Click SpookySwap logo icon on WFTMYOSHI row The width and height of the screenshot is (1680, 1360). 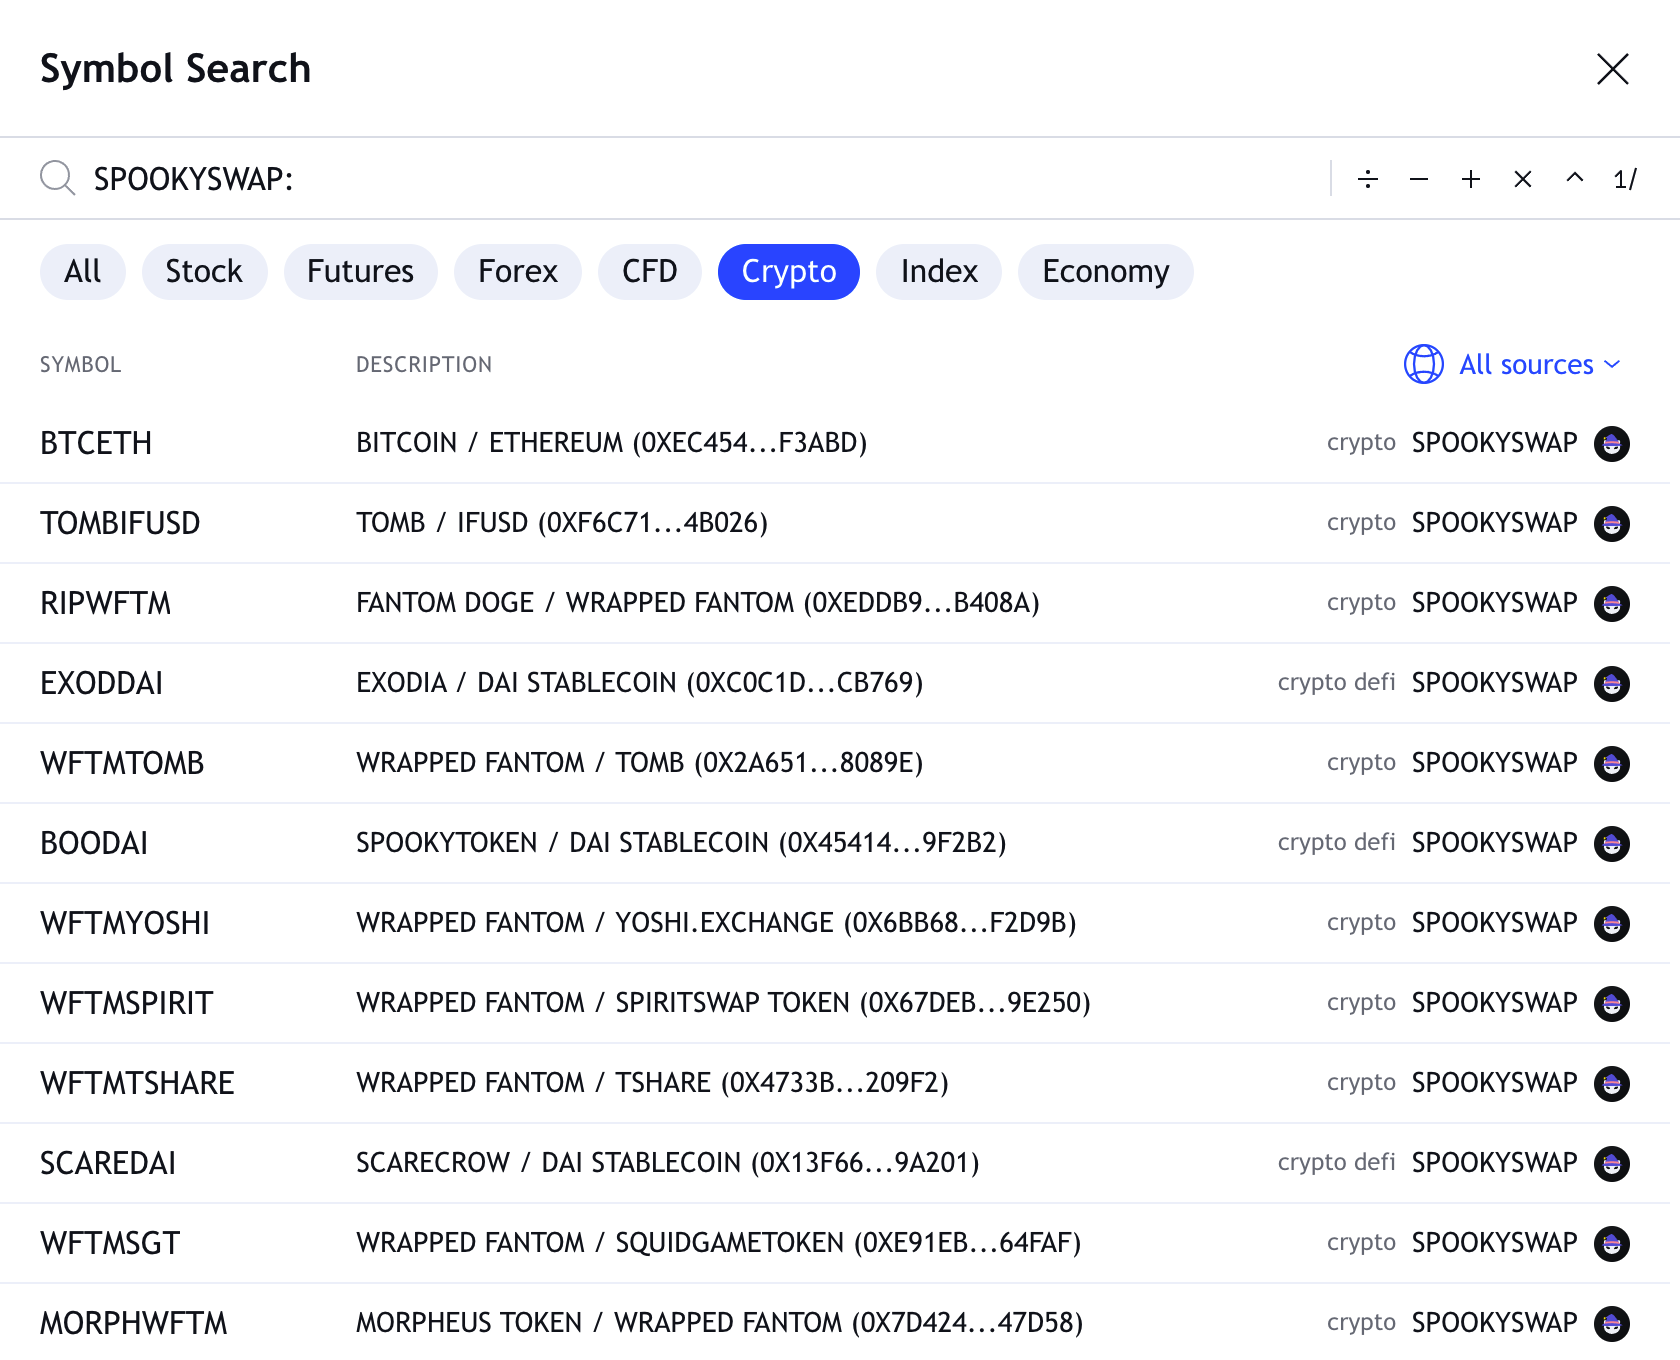tap(1612, 923)
